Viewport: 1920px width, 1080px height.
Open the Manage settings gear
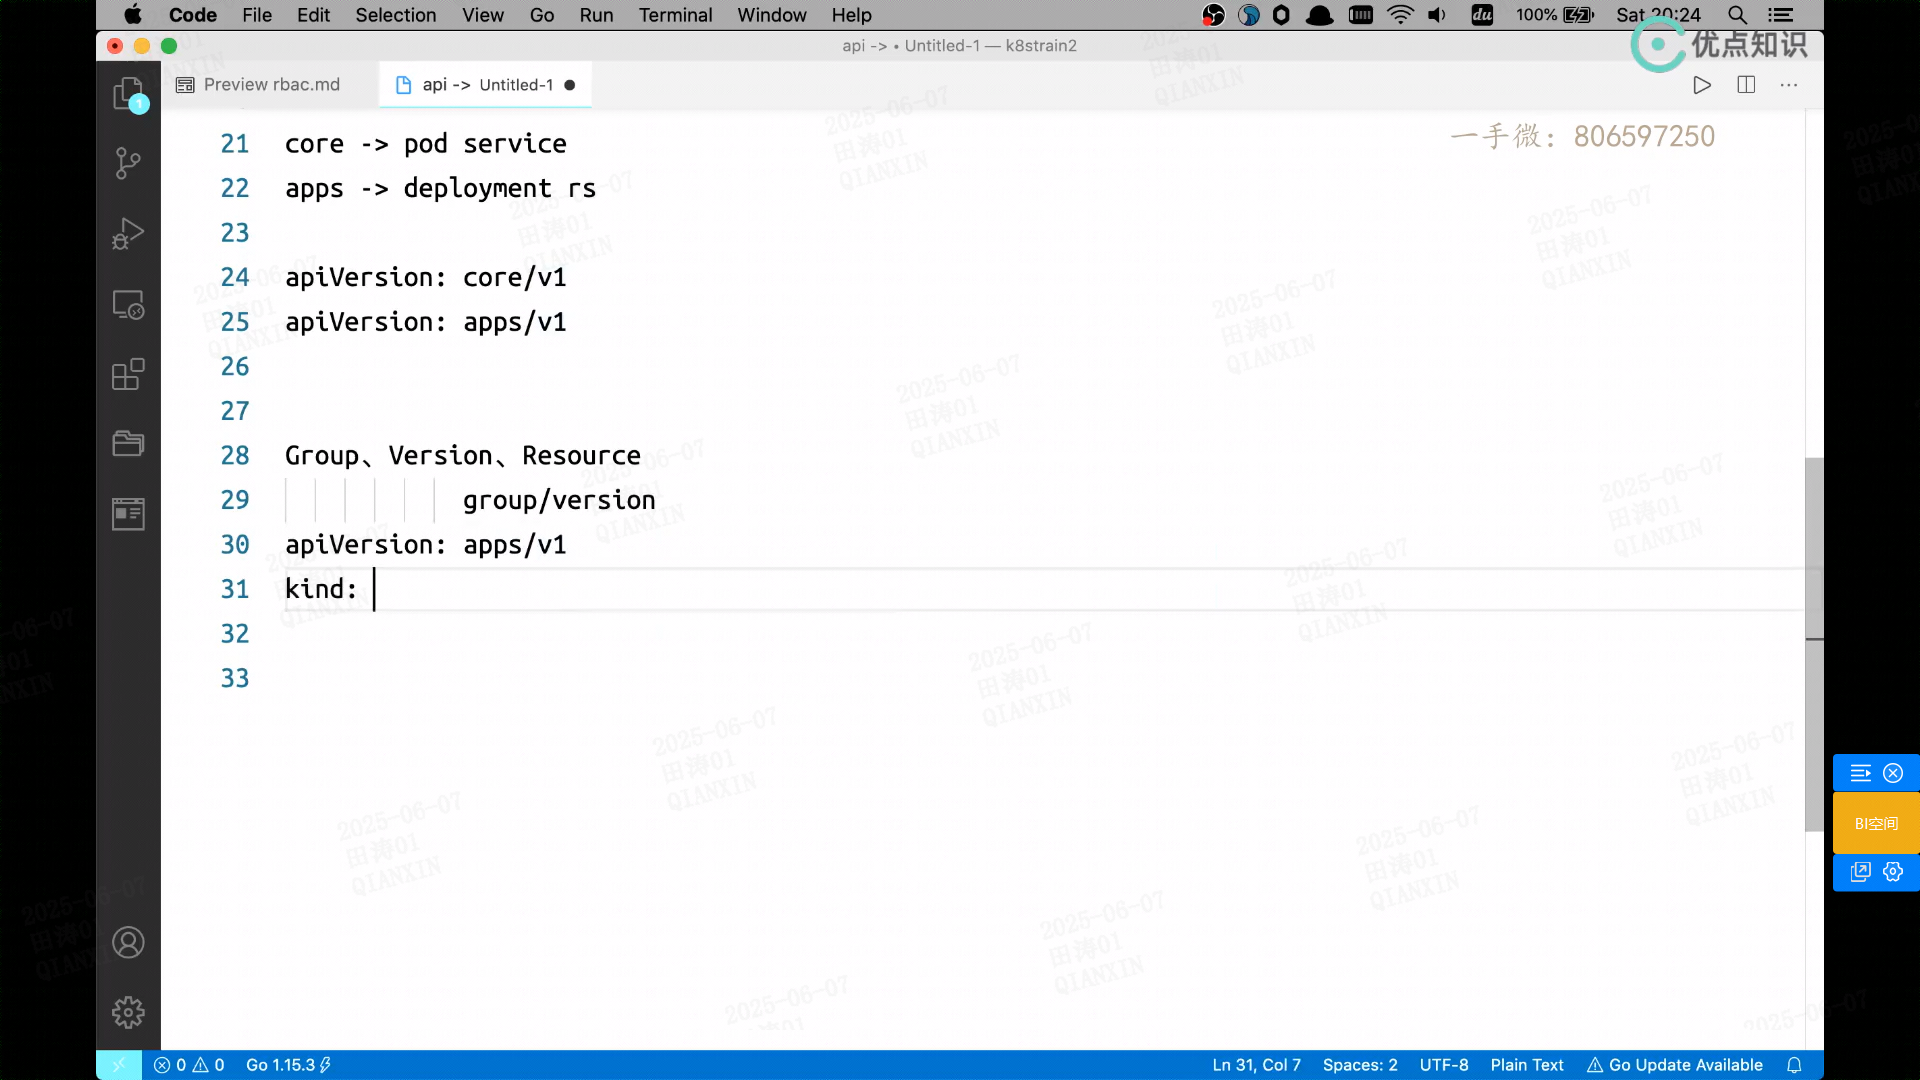point(128,1012)
